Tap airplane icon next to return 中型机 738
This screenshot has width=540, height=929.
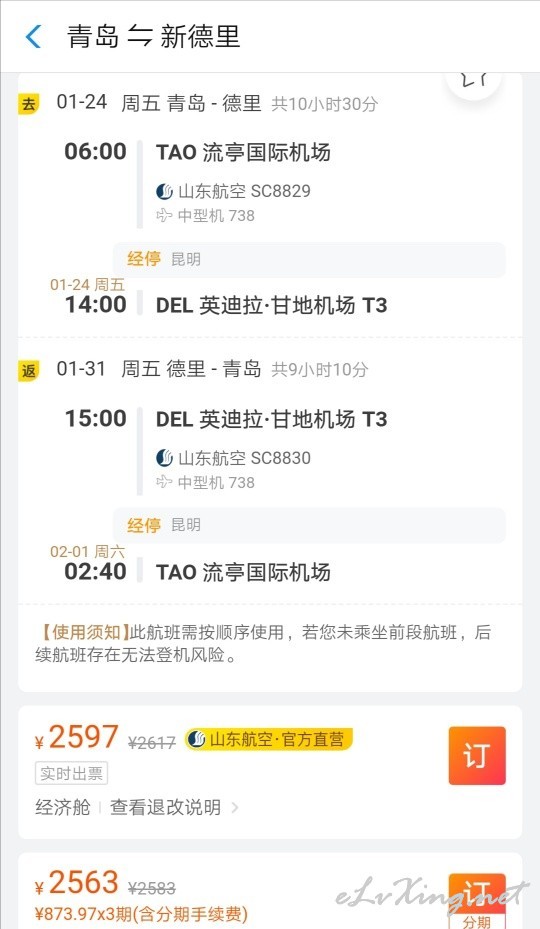164,482
